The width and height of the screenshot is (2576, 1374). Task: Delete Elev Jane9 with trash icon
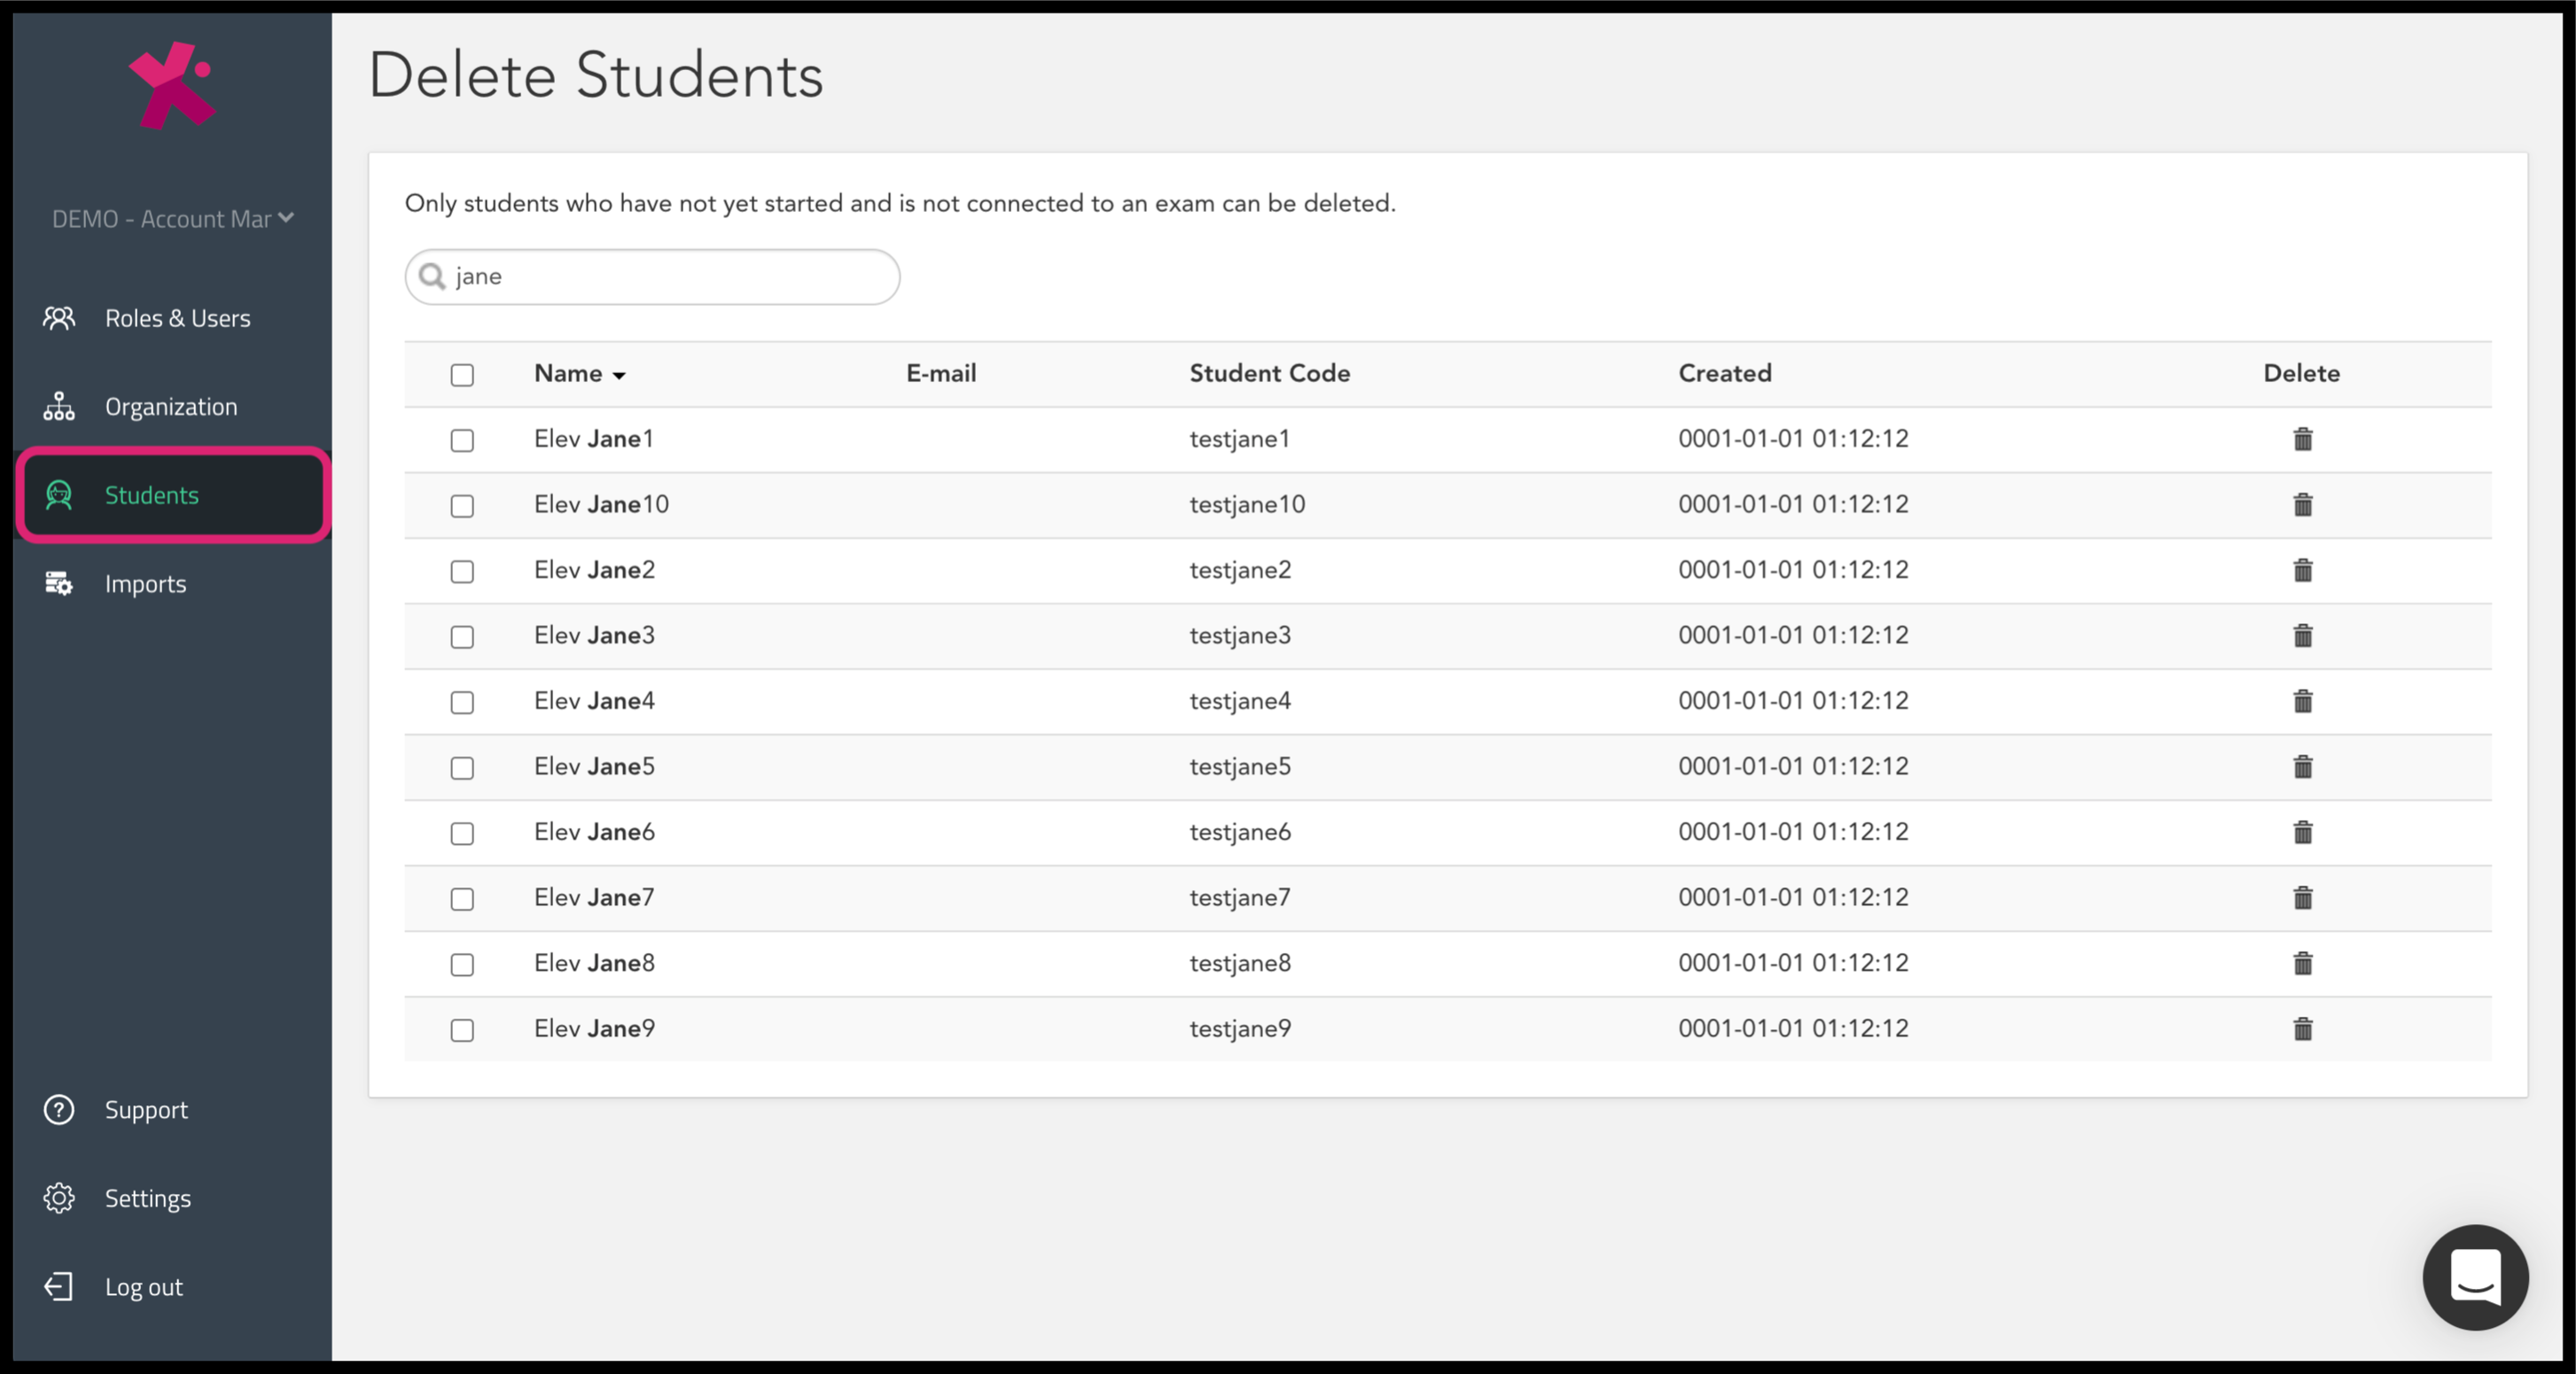(x=2302, y=1029)
